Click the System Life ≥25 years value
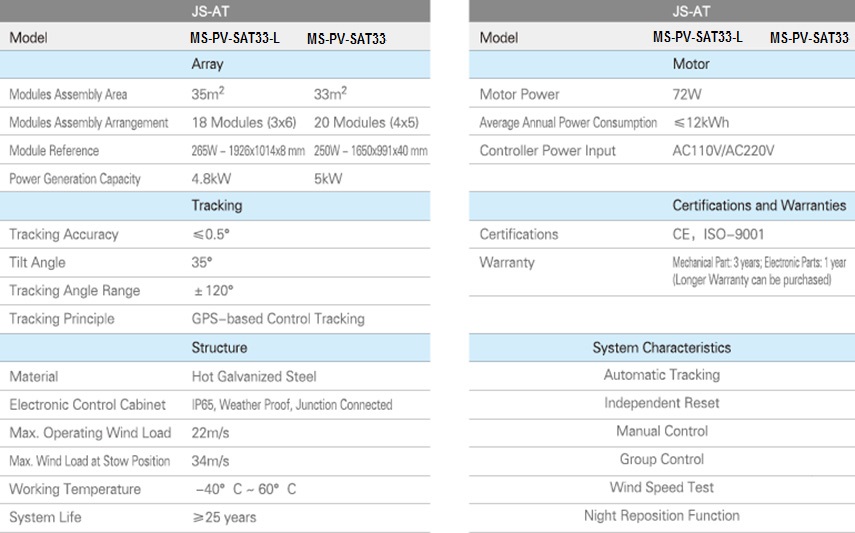The height and width of the screenshot is (533, 855). point(224,517)
